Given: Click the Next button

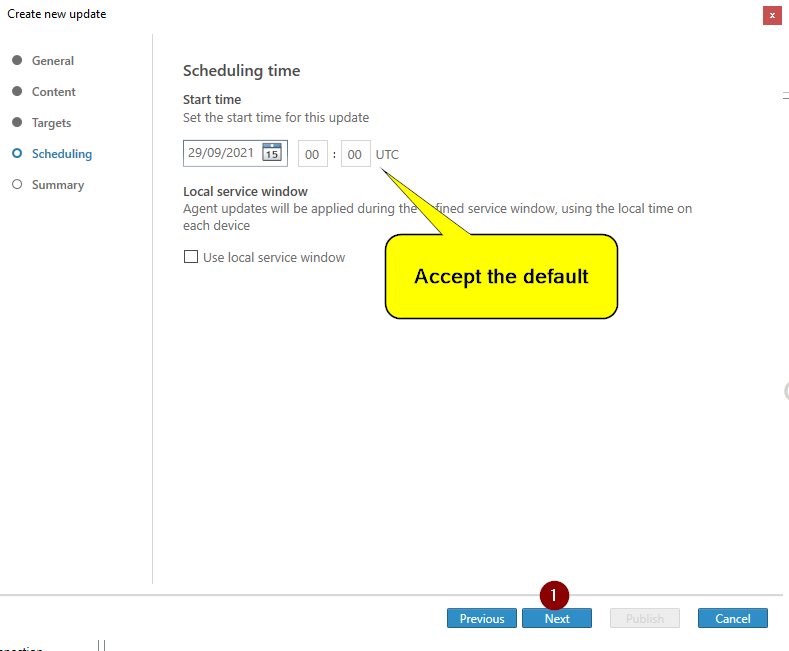Looking at the screenshot, I should [x=557, y=618].
